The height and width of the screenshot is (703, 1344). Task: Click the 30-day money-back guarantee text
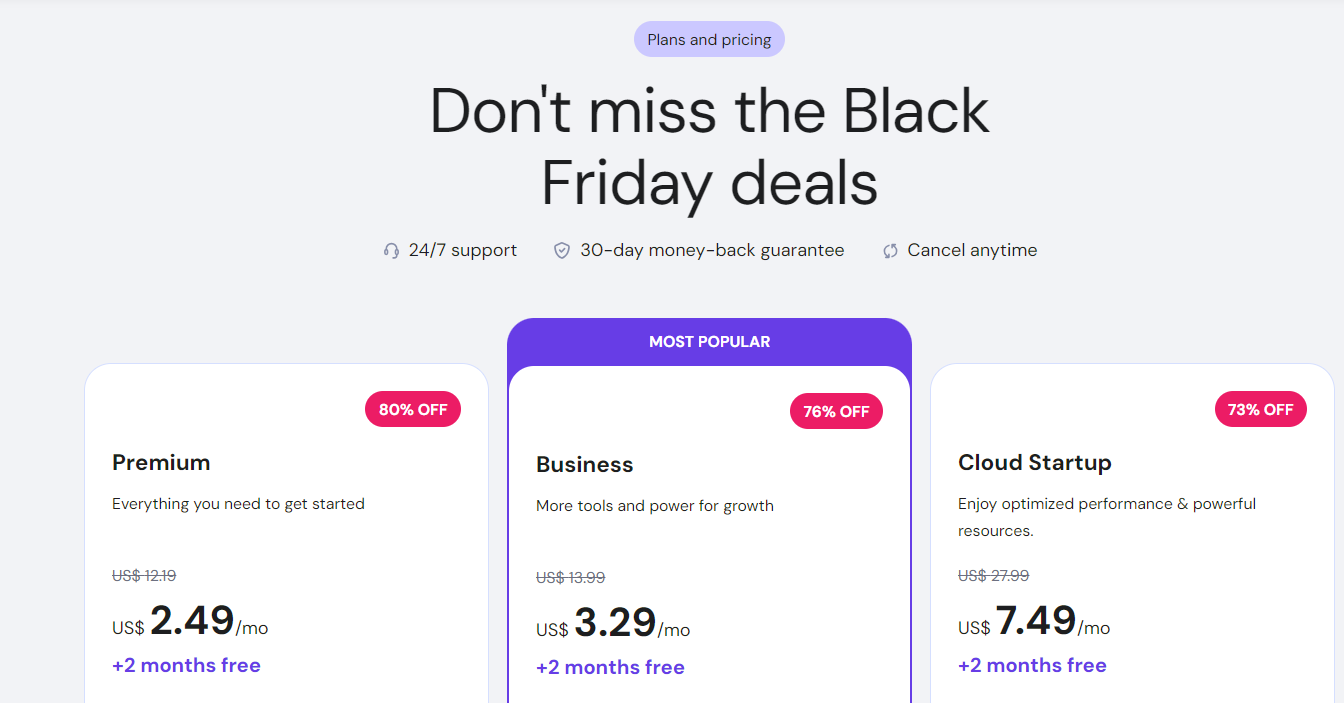click(x=712, y=251)
